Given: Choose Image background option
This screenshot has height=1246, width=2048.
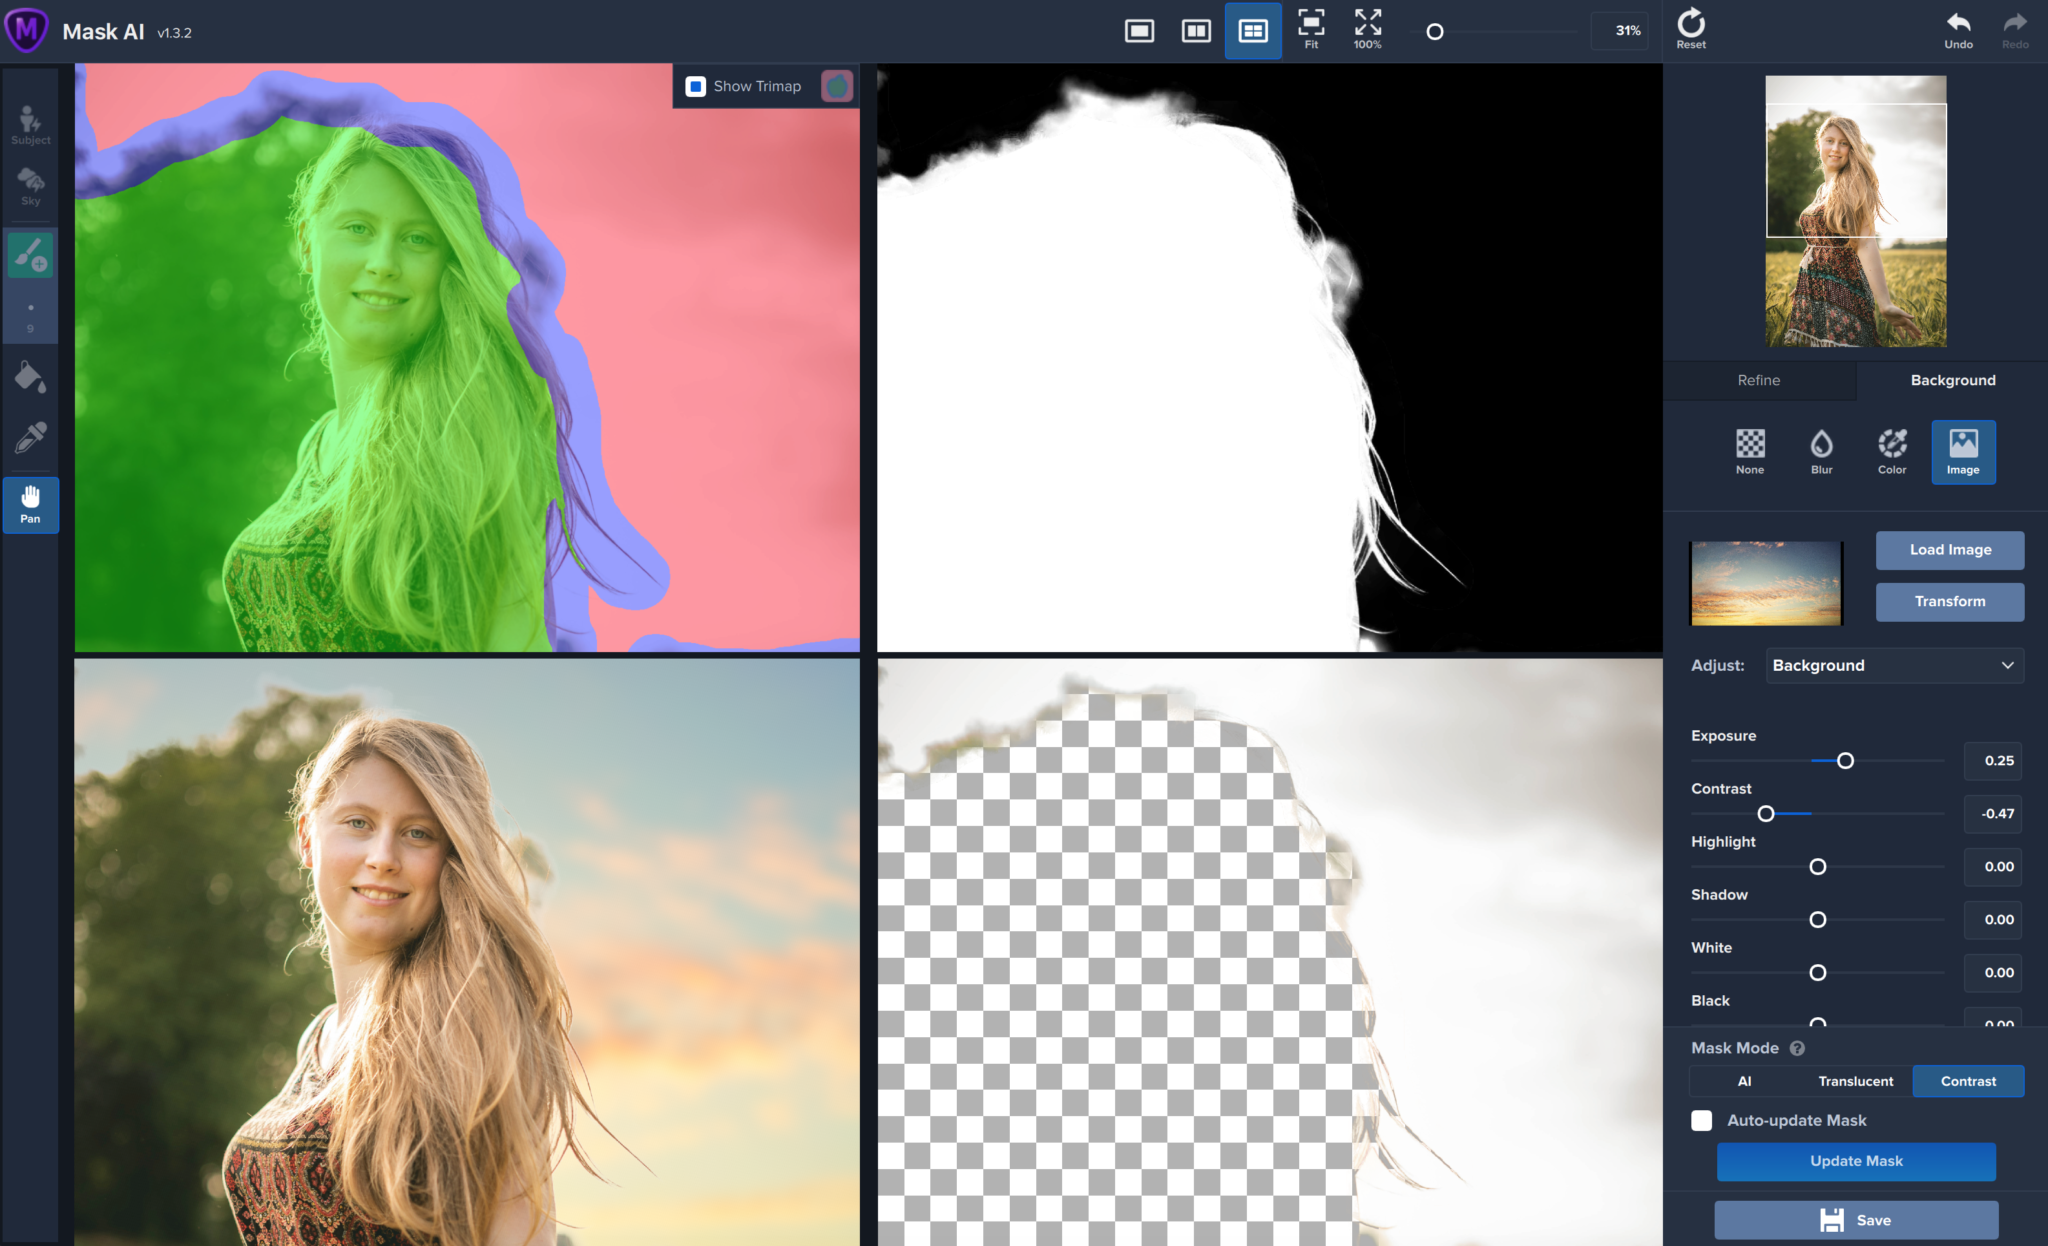Looking at the screenshot, I should point(1963,452).
